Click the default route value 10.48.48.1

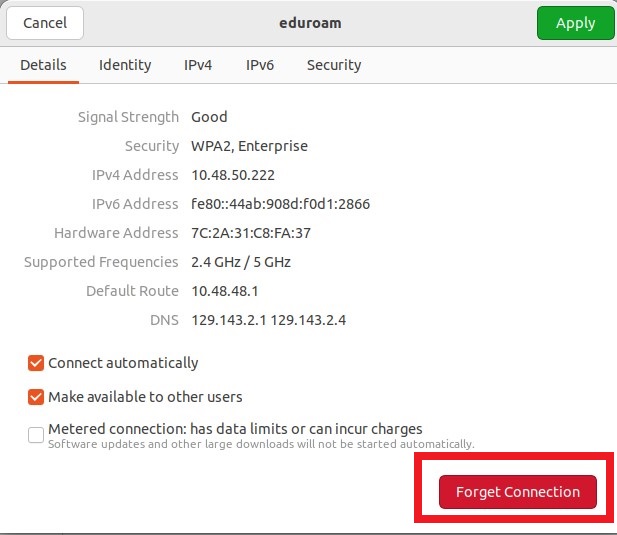click(227, 291)
